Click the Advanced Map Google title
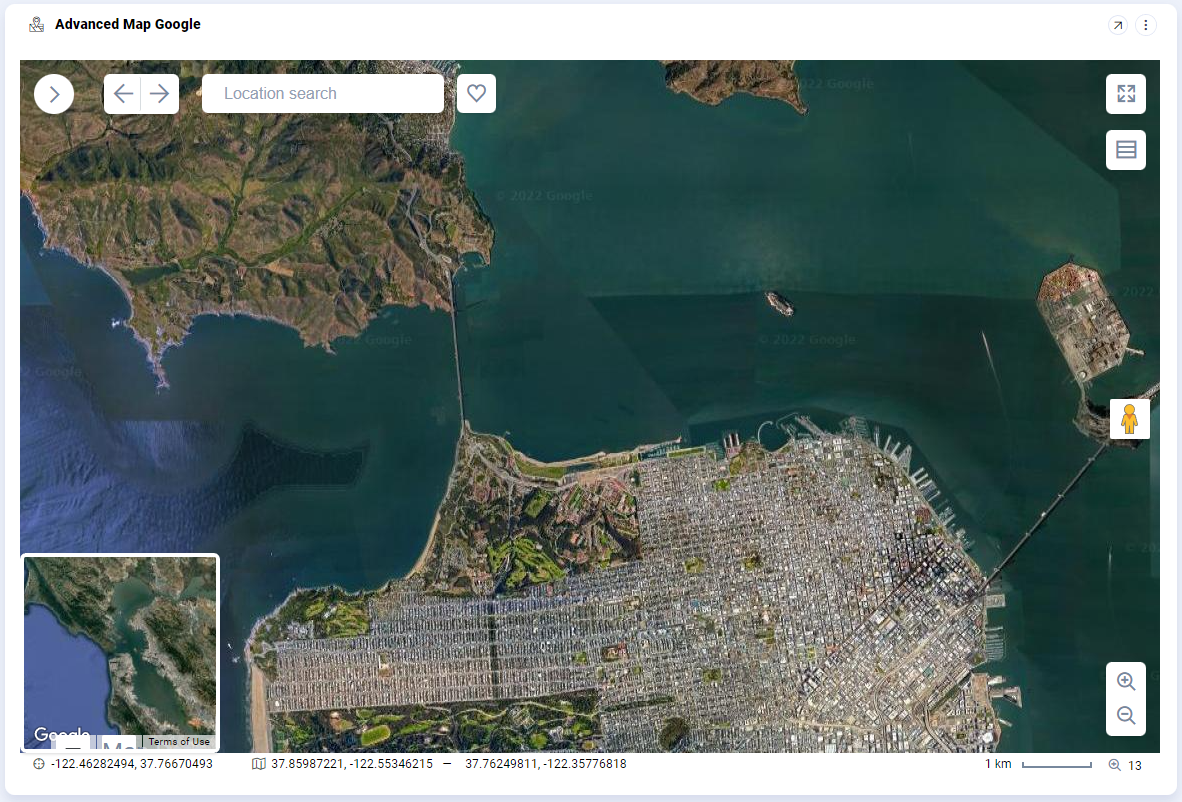The height and width of the screenshot is (802, 1182). [127, 24]
